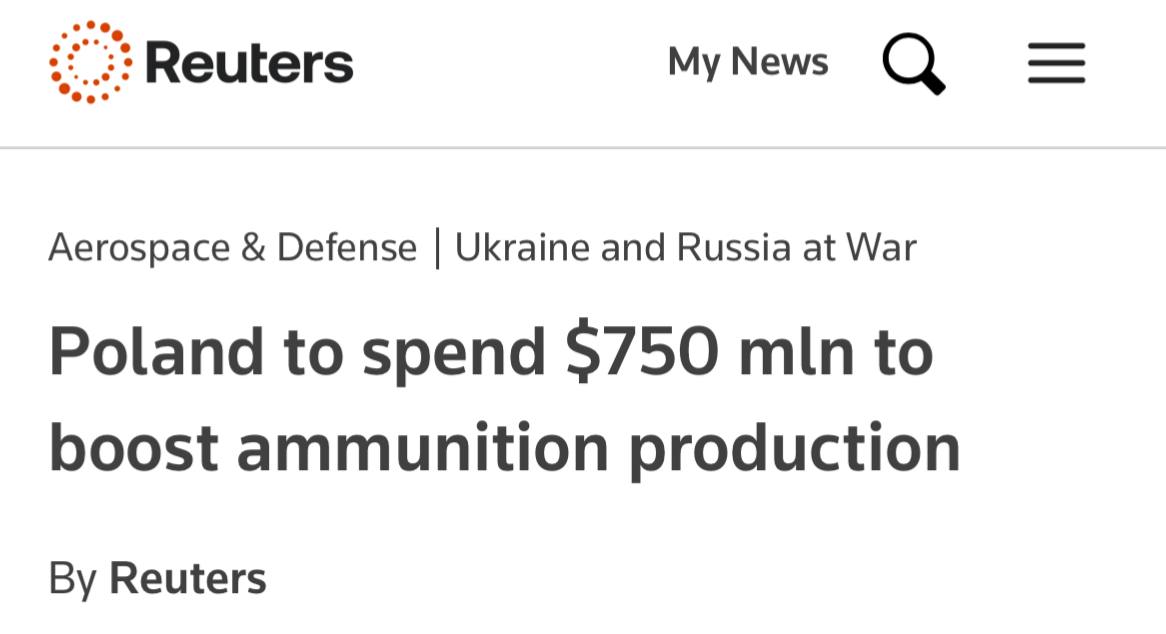Click the word "News" in My News
This screenshot has height=634, width=1166.
779,62
